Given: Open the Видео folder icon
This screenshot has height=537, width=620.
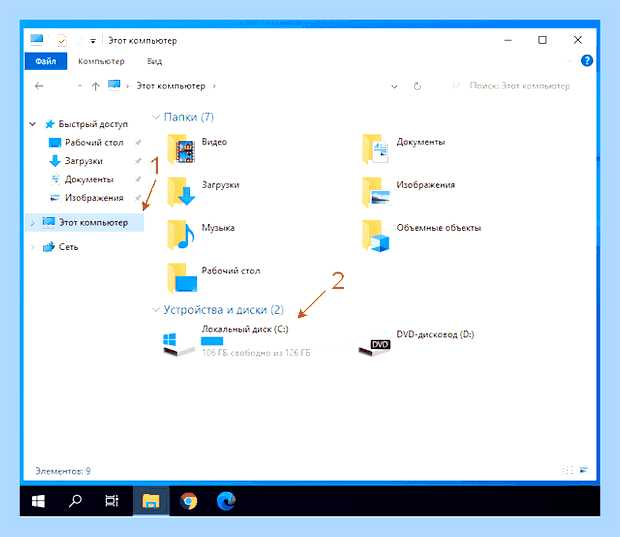Looking at the screenshot, I should [x=181, y=149].
